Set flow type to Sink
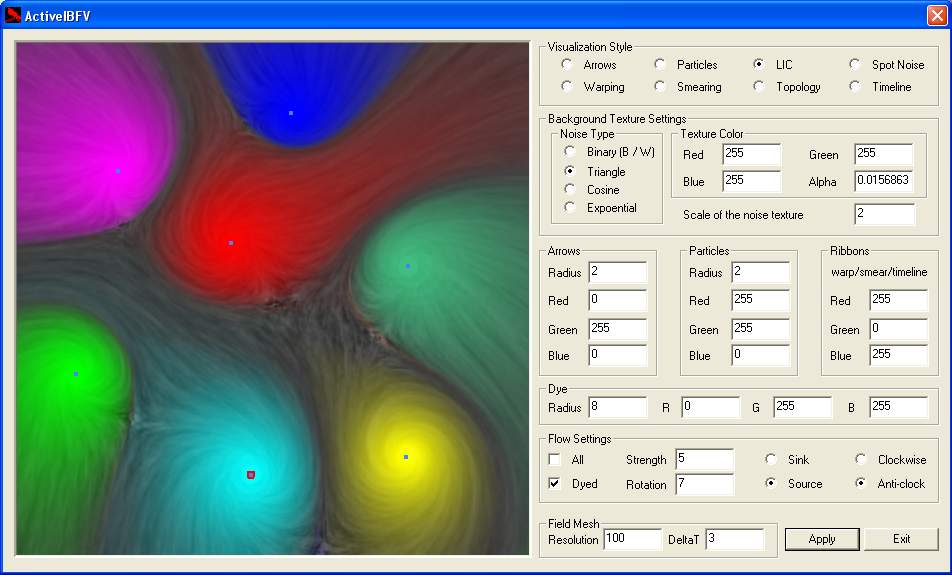Viewport: 952px width, 575px height. 771,460
